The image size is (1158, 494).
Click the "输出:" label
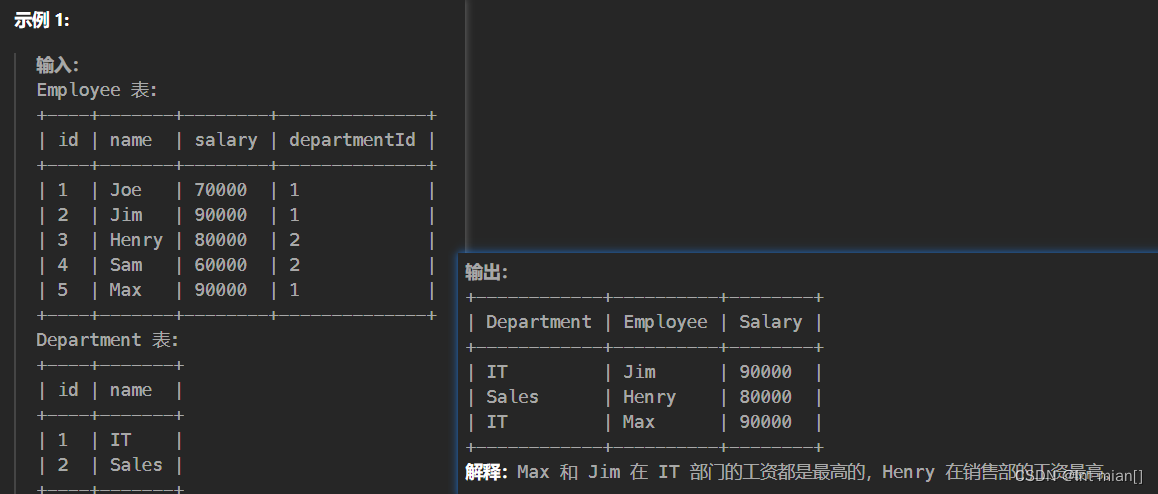click(x=486, y=272)
